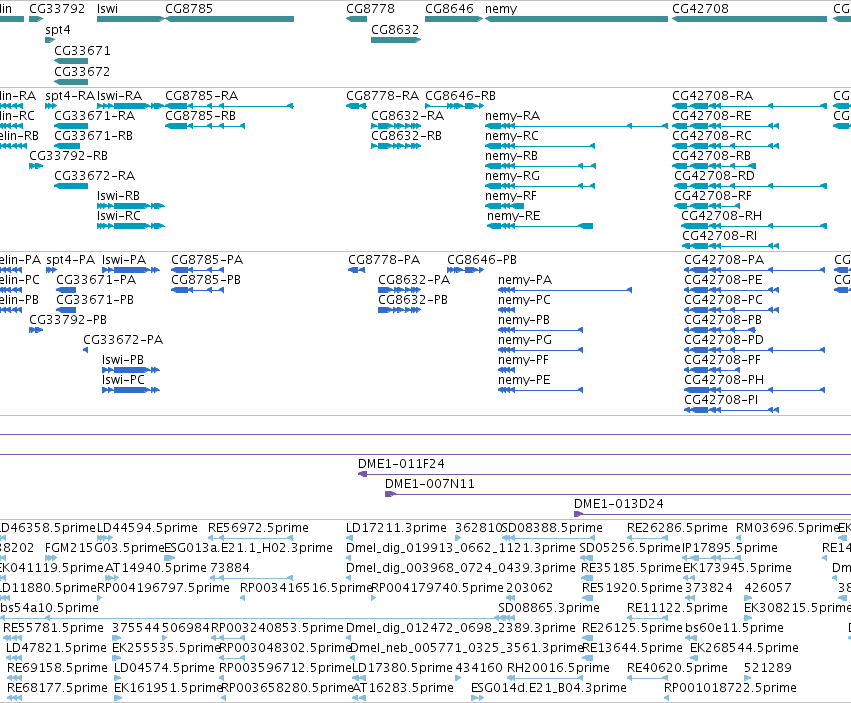
Task: Open the AT16283.5prime EST label
Action: coord(403,688)
